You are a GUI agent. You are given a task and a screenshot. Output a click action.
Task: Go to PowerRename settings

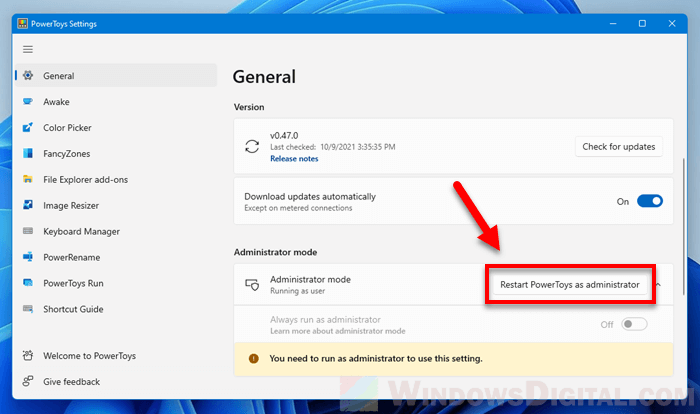116,257
